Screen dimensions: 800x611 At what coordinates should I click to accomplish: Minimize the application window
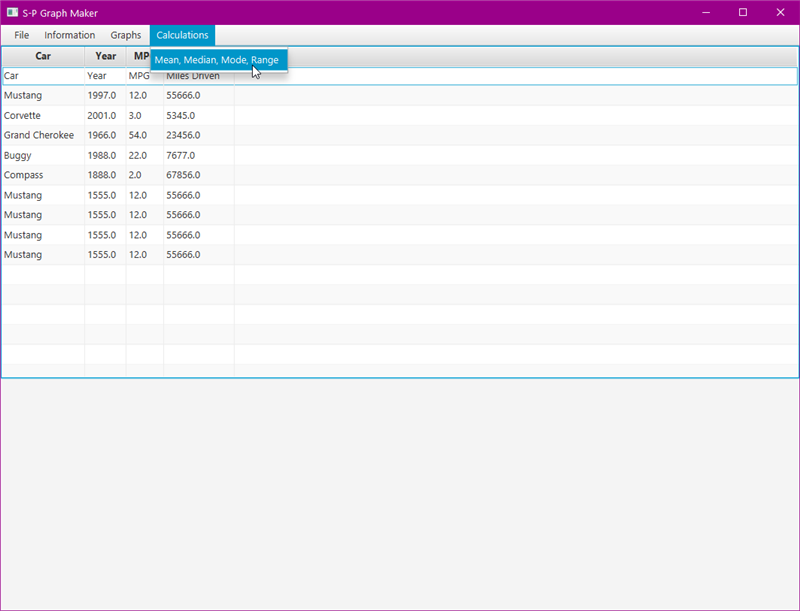coord(705,12)
